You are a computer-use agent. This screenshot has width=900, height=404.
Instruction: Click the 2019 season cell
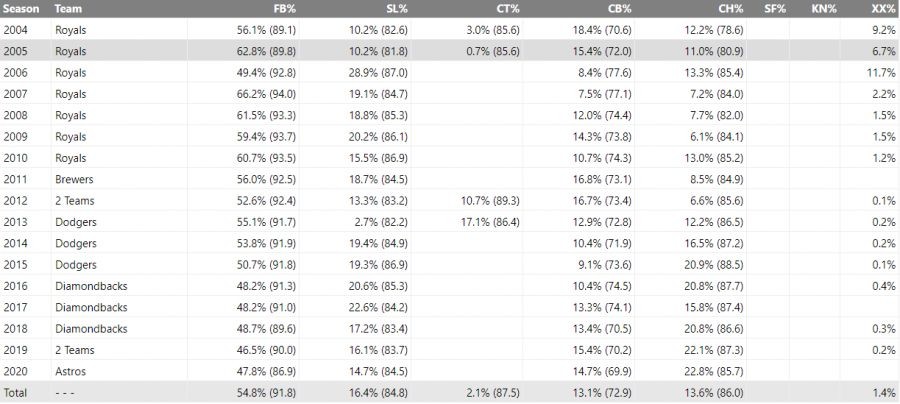(17, 351)
